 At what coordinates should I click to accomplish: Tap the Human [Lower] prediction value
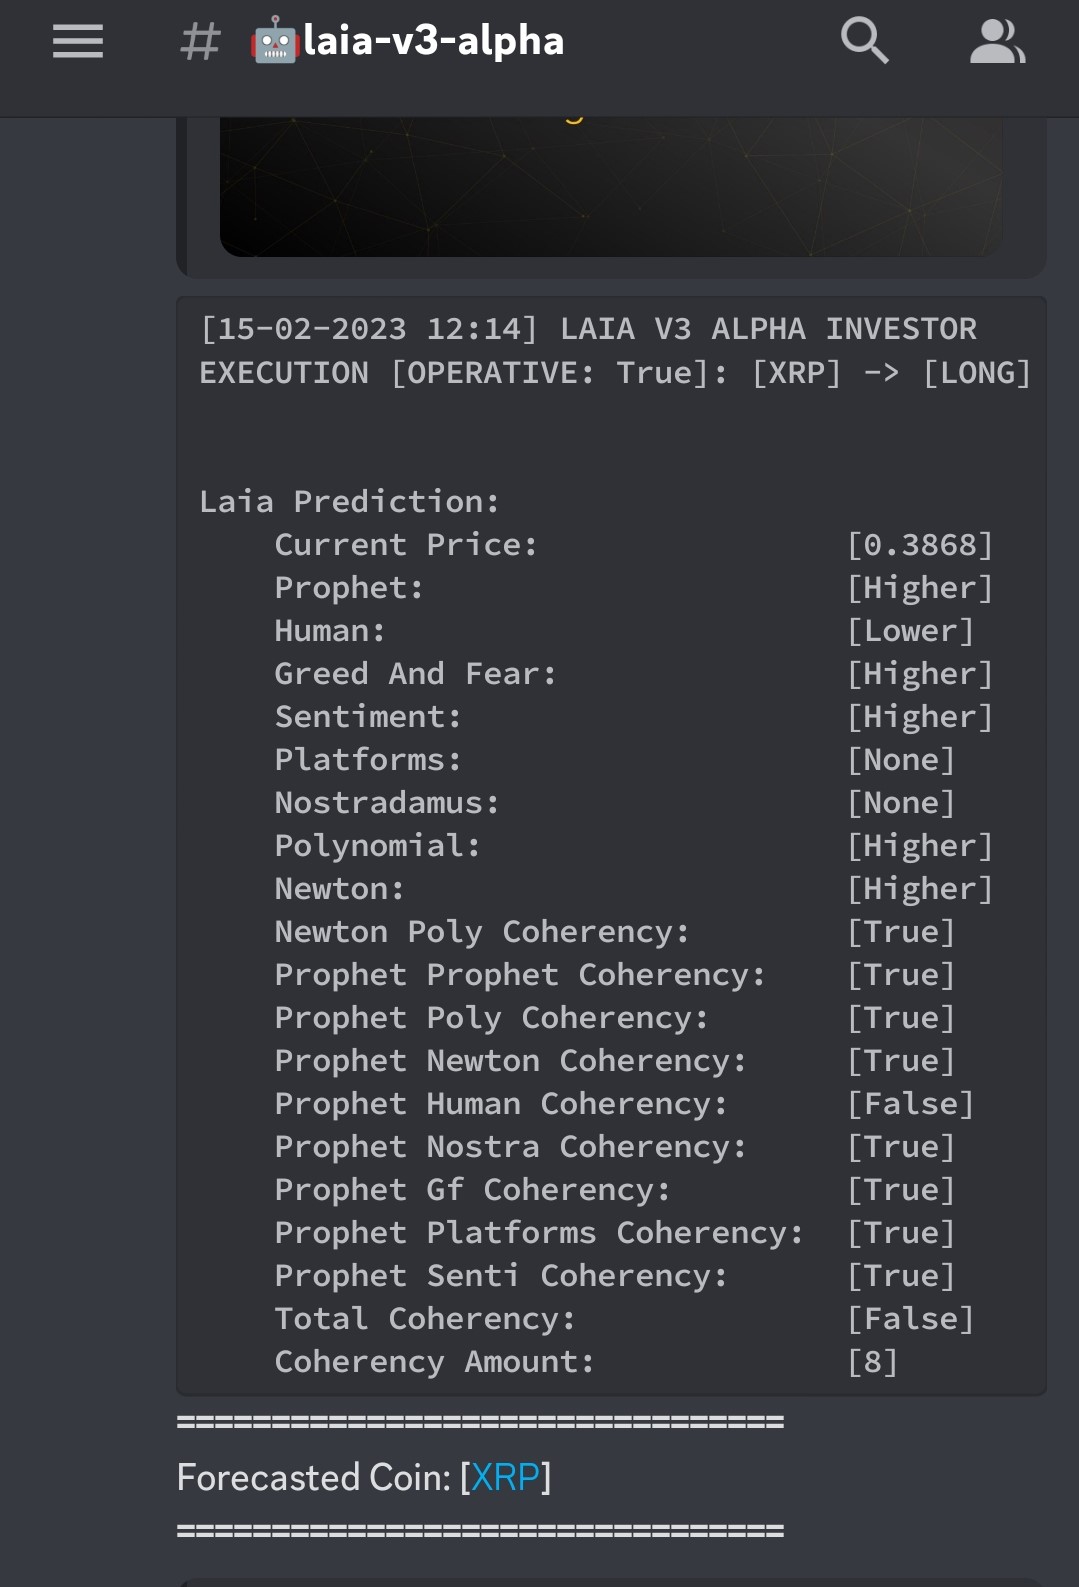pyautogui.click(x=910, y=631)
